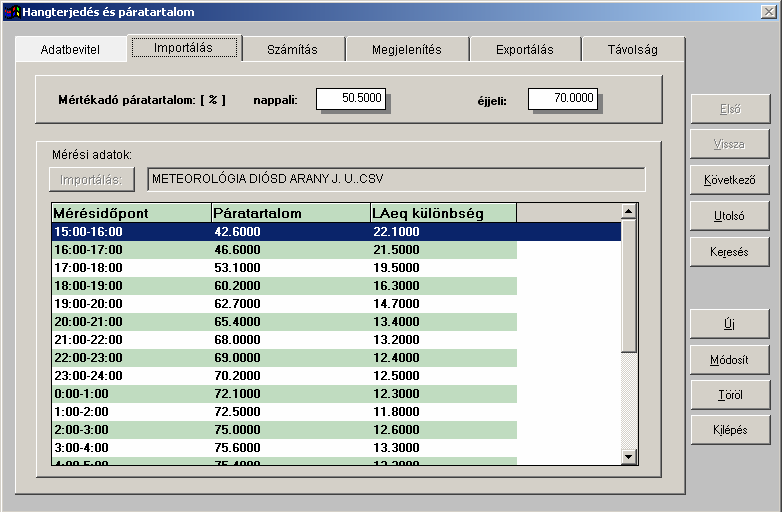
Task: Select the 20:00-21:00 row
Action: pyautogui.click(x=284, y=322)
